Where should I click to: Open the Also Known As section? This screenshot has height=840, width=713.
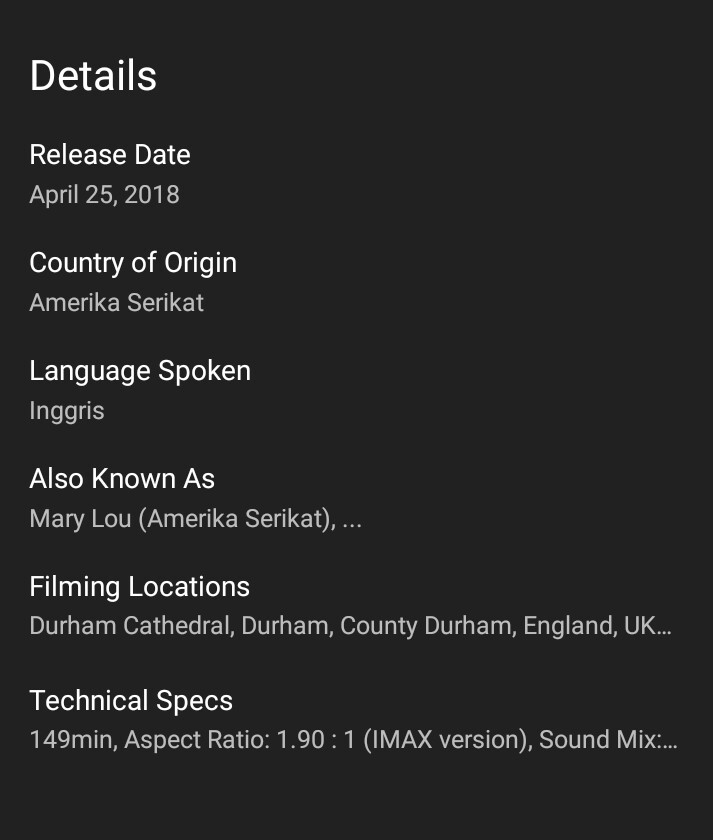tap(122, 479)
